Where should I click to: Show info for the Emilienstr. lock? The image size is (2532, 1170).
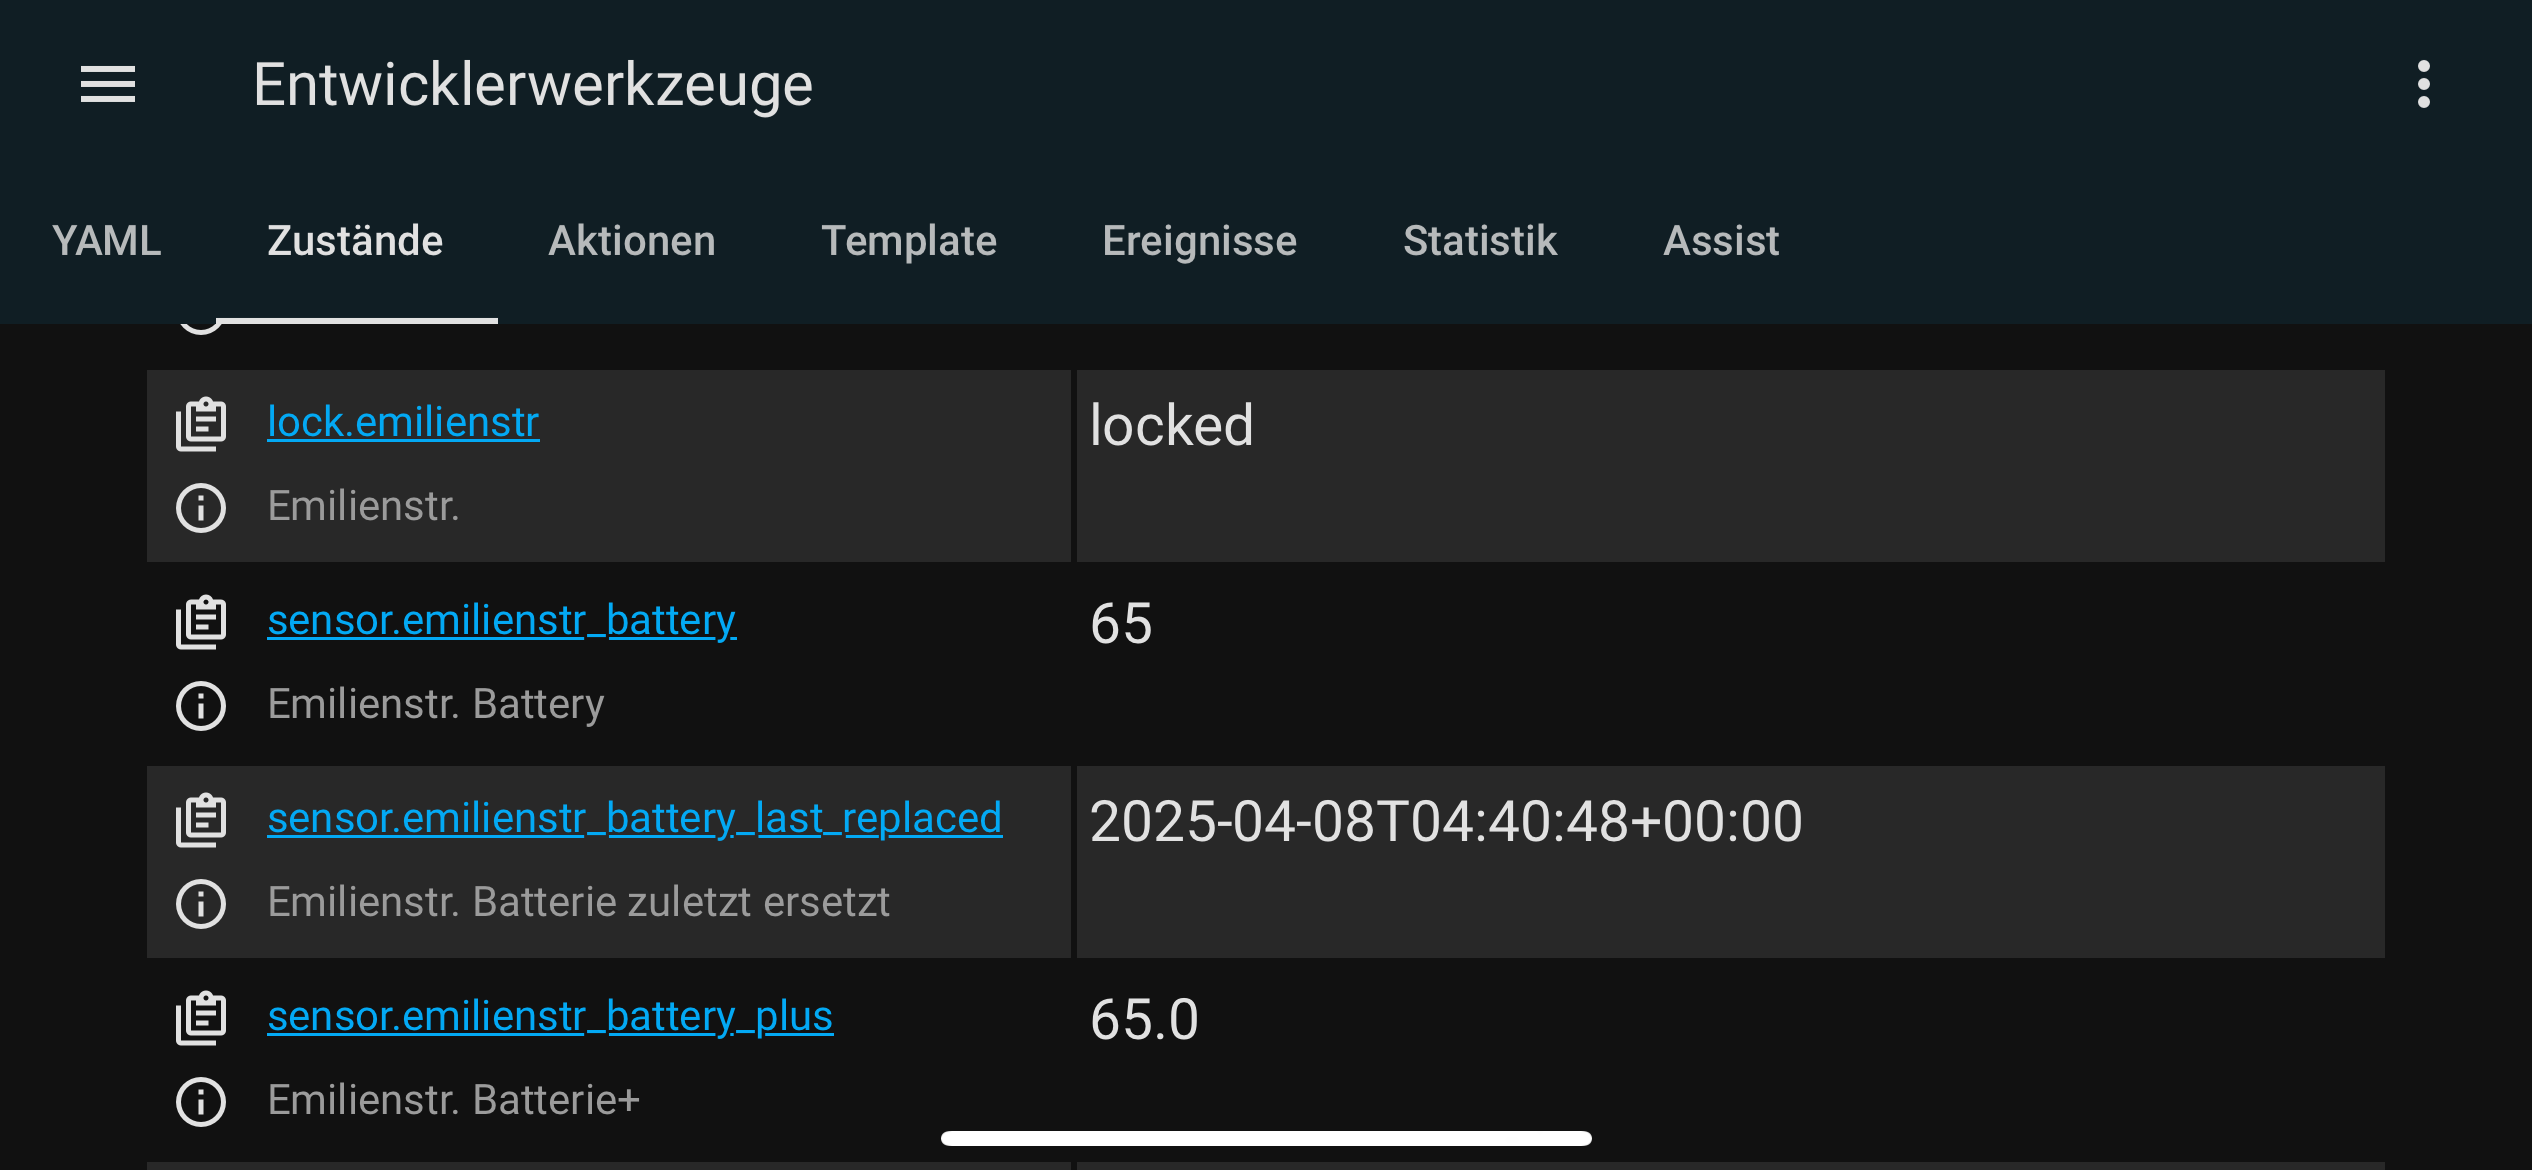coord(201,508)
